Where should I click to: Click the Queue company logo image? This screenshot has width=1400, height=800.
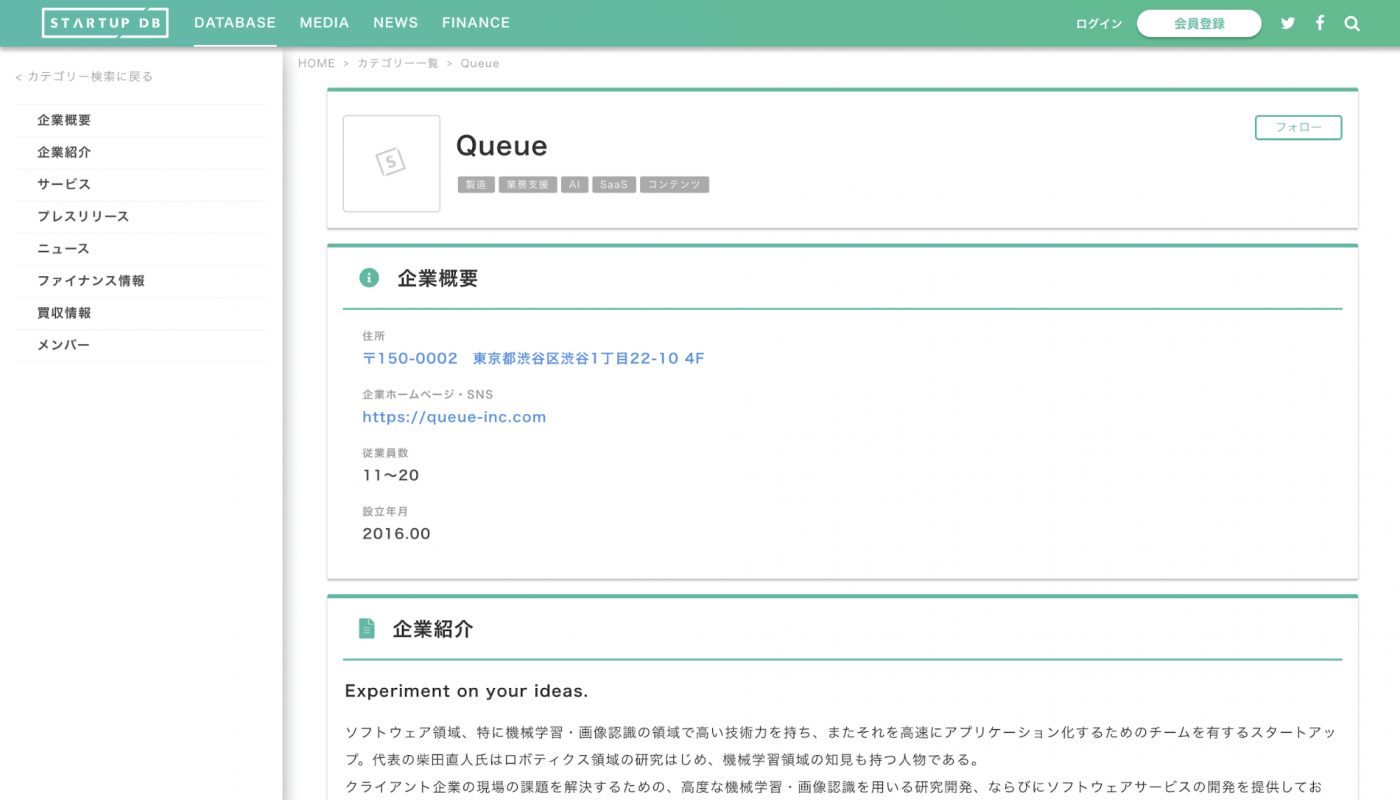(x=391, y=163)
